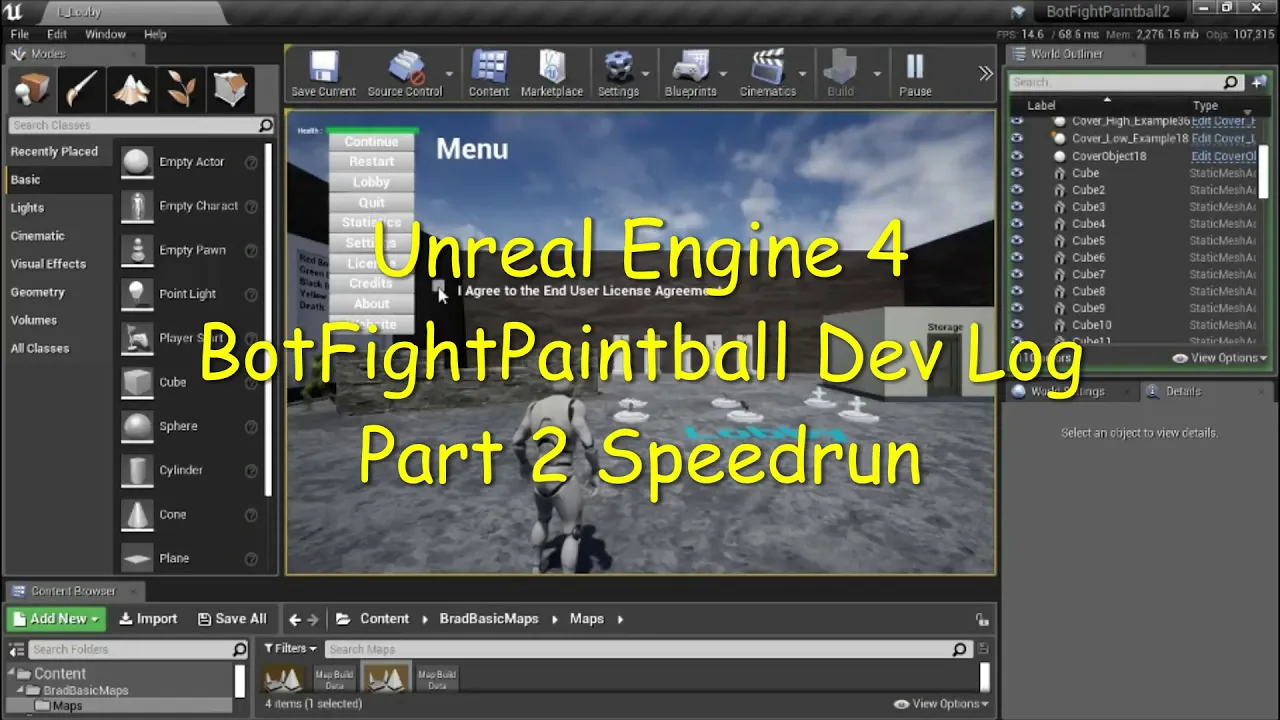This screenshot has width=1280, height=720.
Task: Click the Cone shape icon
Action: 137,514
